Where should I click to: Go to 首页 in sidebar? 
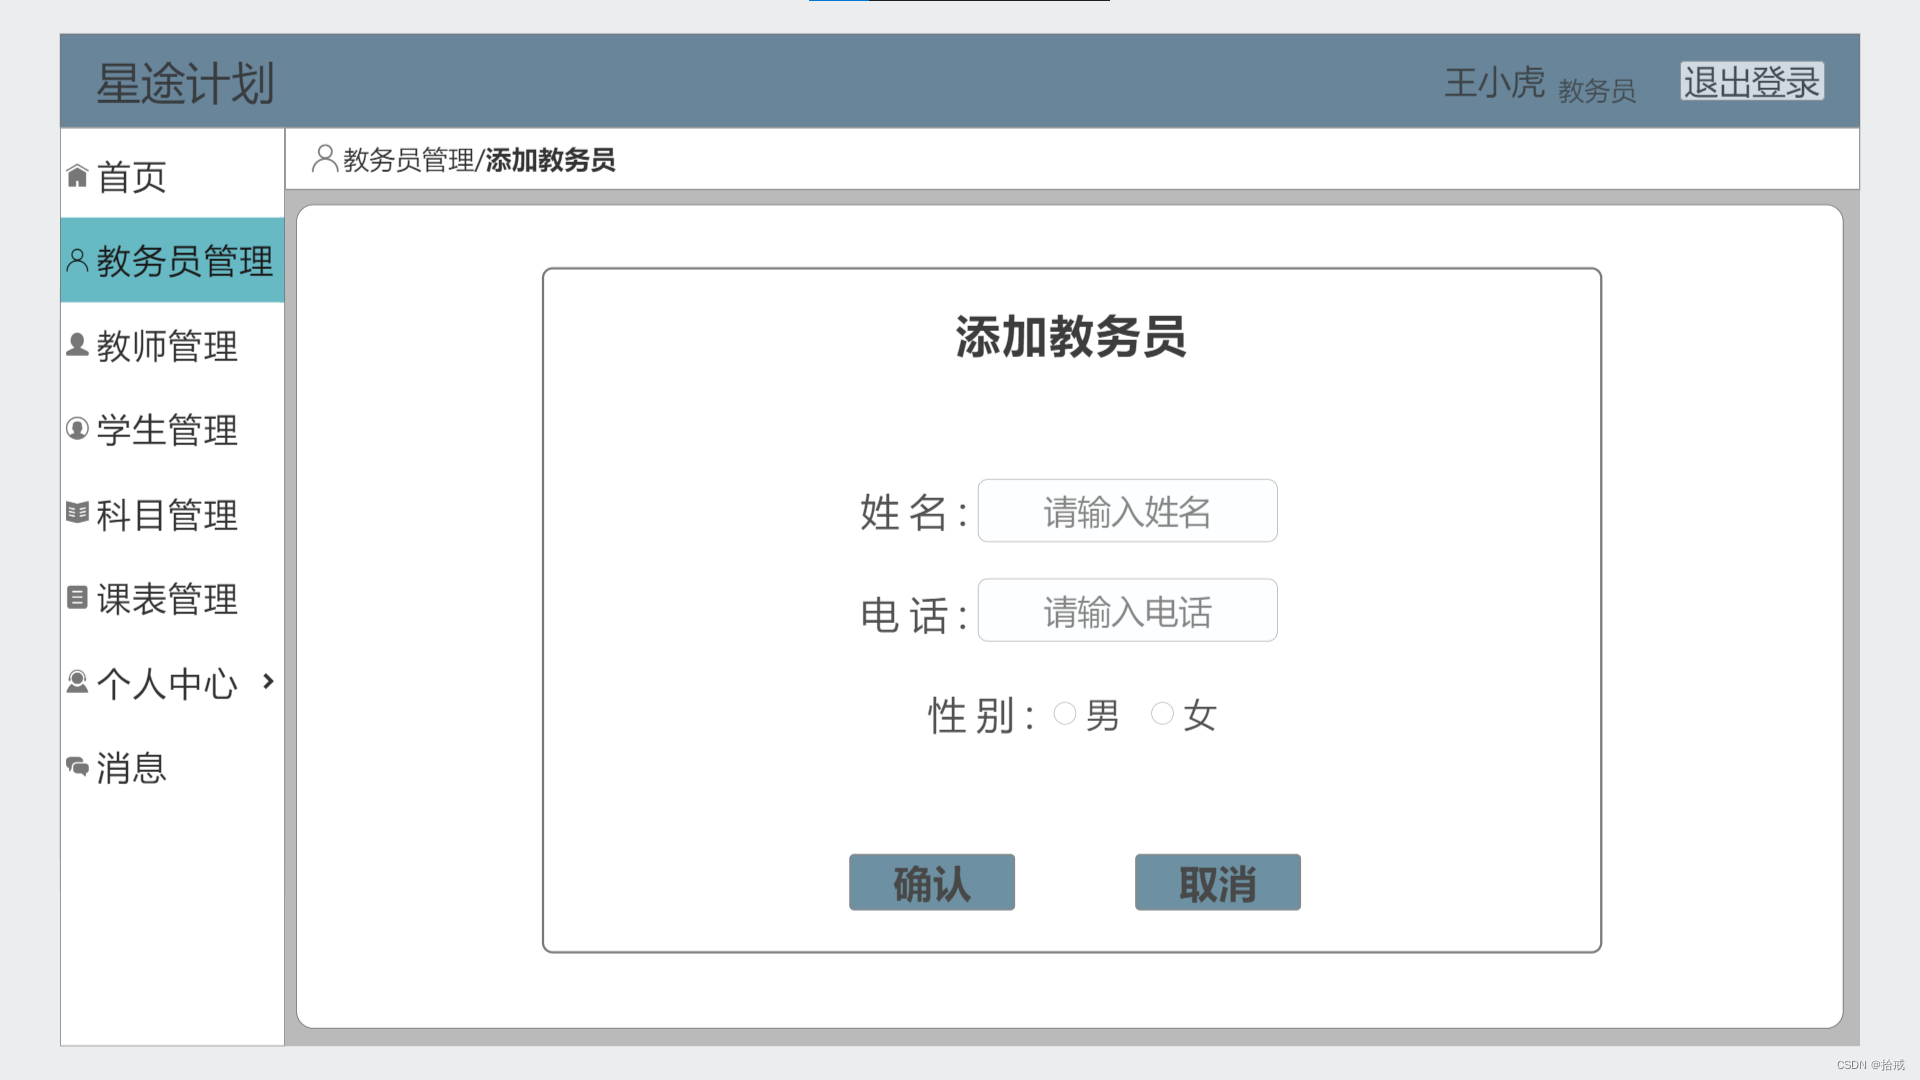pos(131,177)
